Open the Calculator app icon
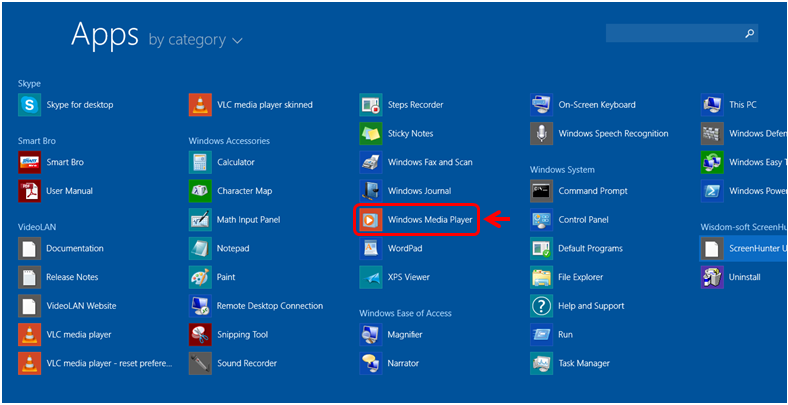Image resolution: width=788 pixels, height=405 pixels. pyautogui.click(x=200, y=162)
